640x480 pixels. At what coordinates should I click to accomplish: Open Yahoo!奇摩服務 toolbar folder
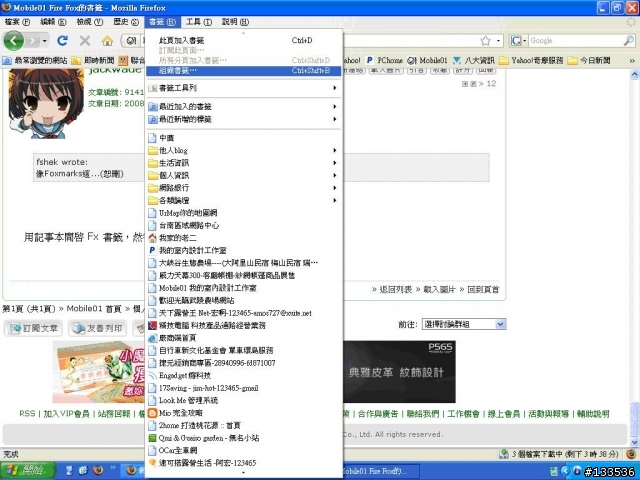pos(531,60)
